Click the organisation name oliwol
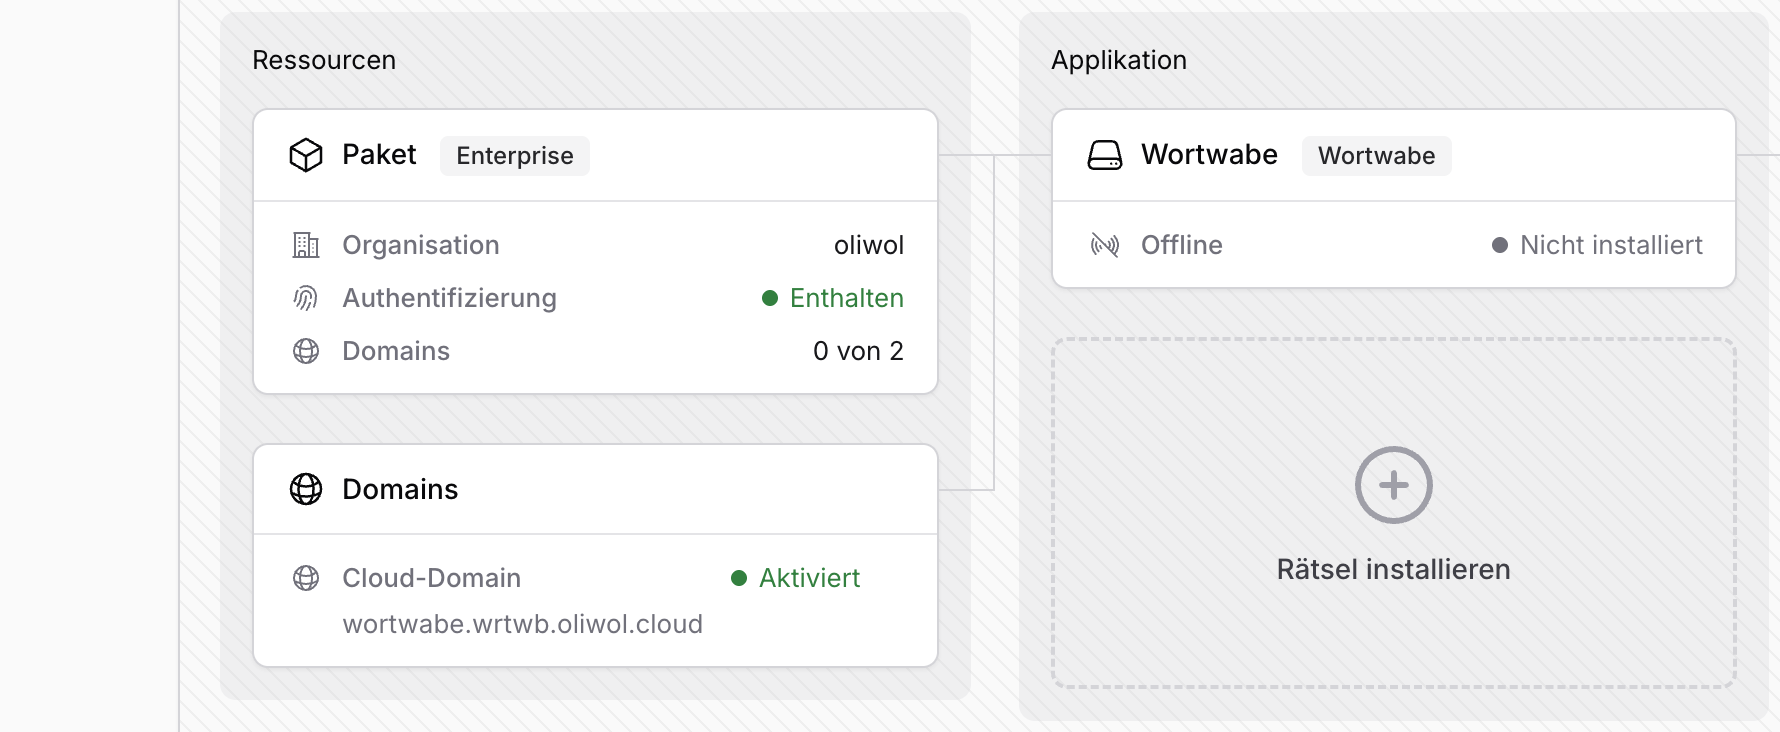Viewport: 1780px width, 732px height. pyautogui.click(x=868, y=245)
